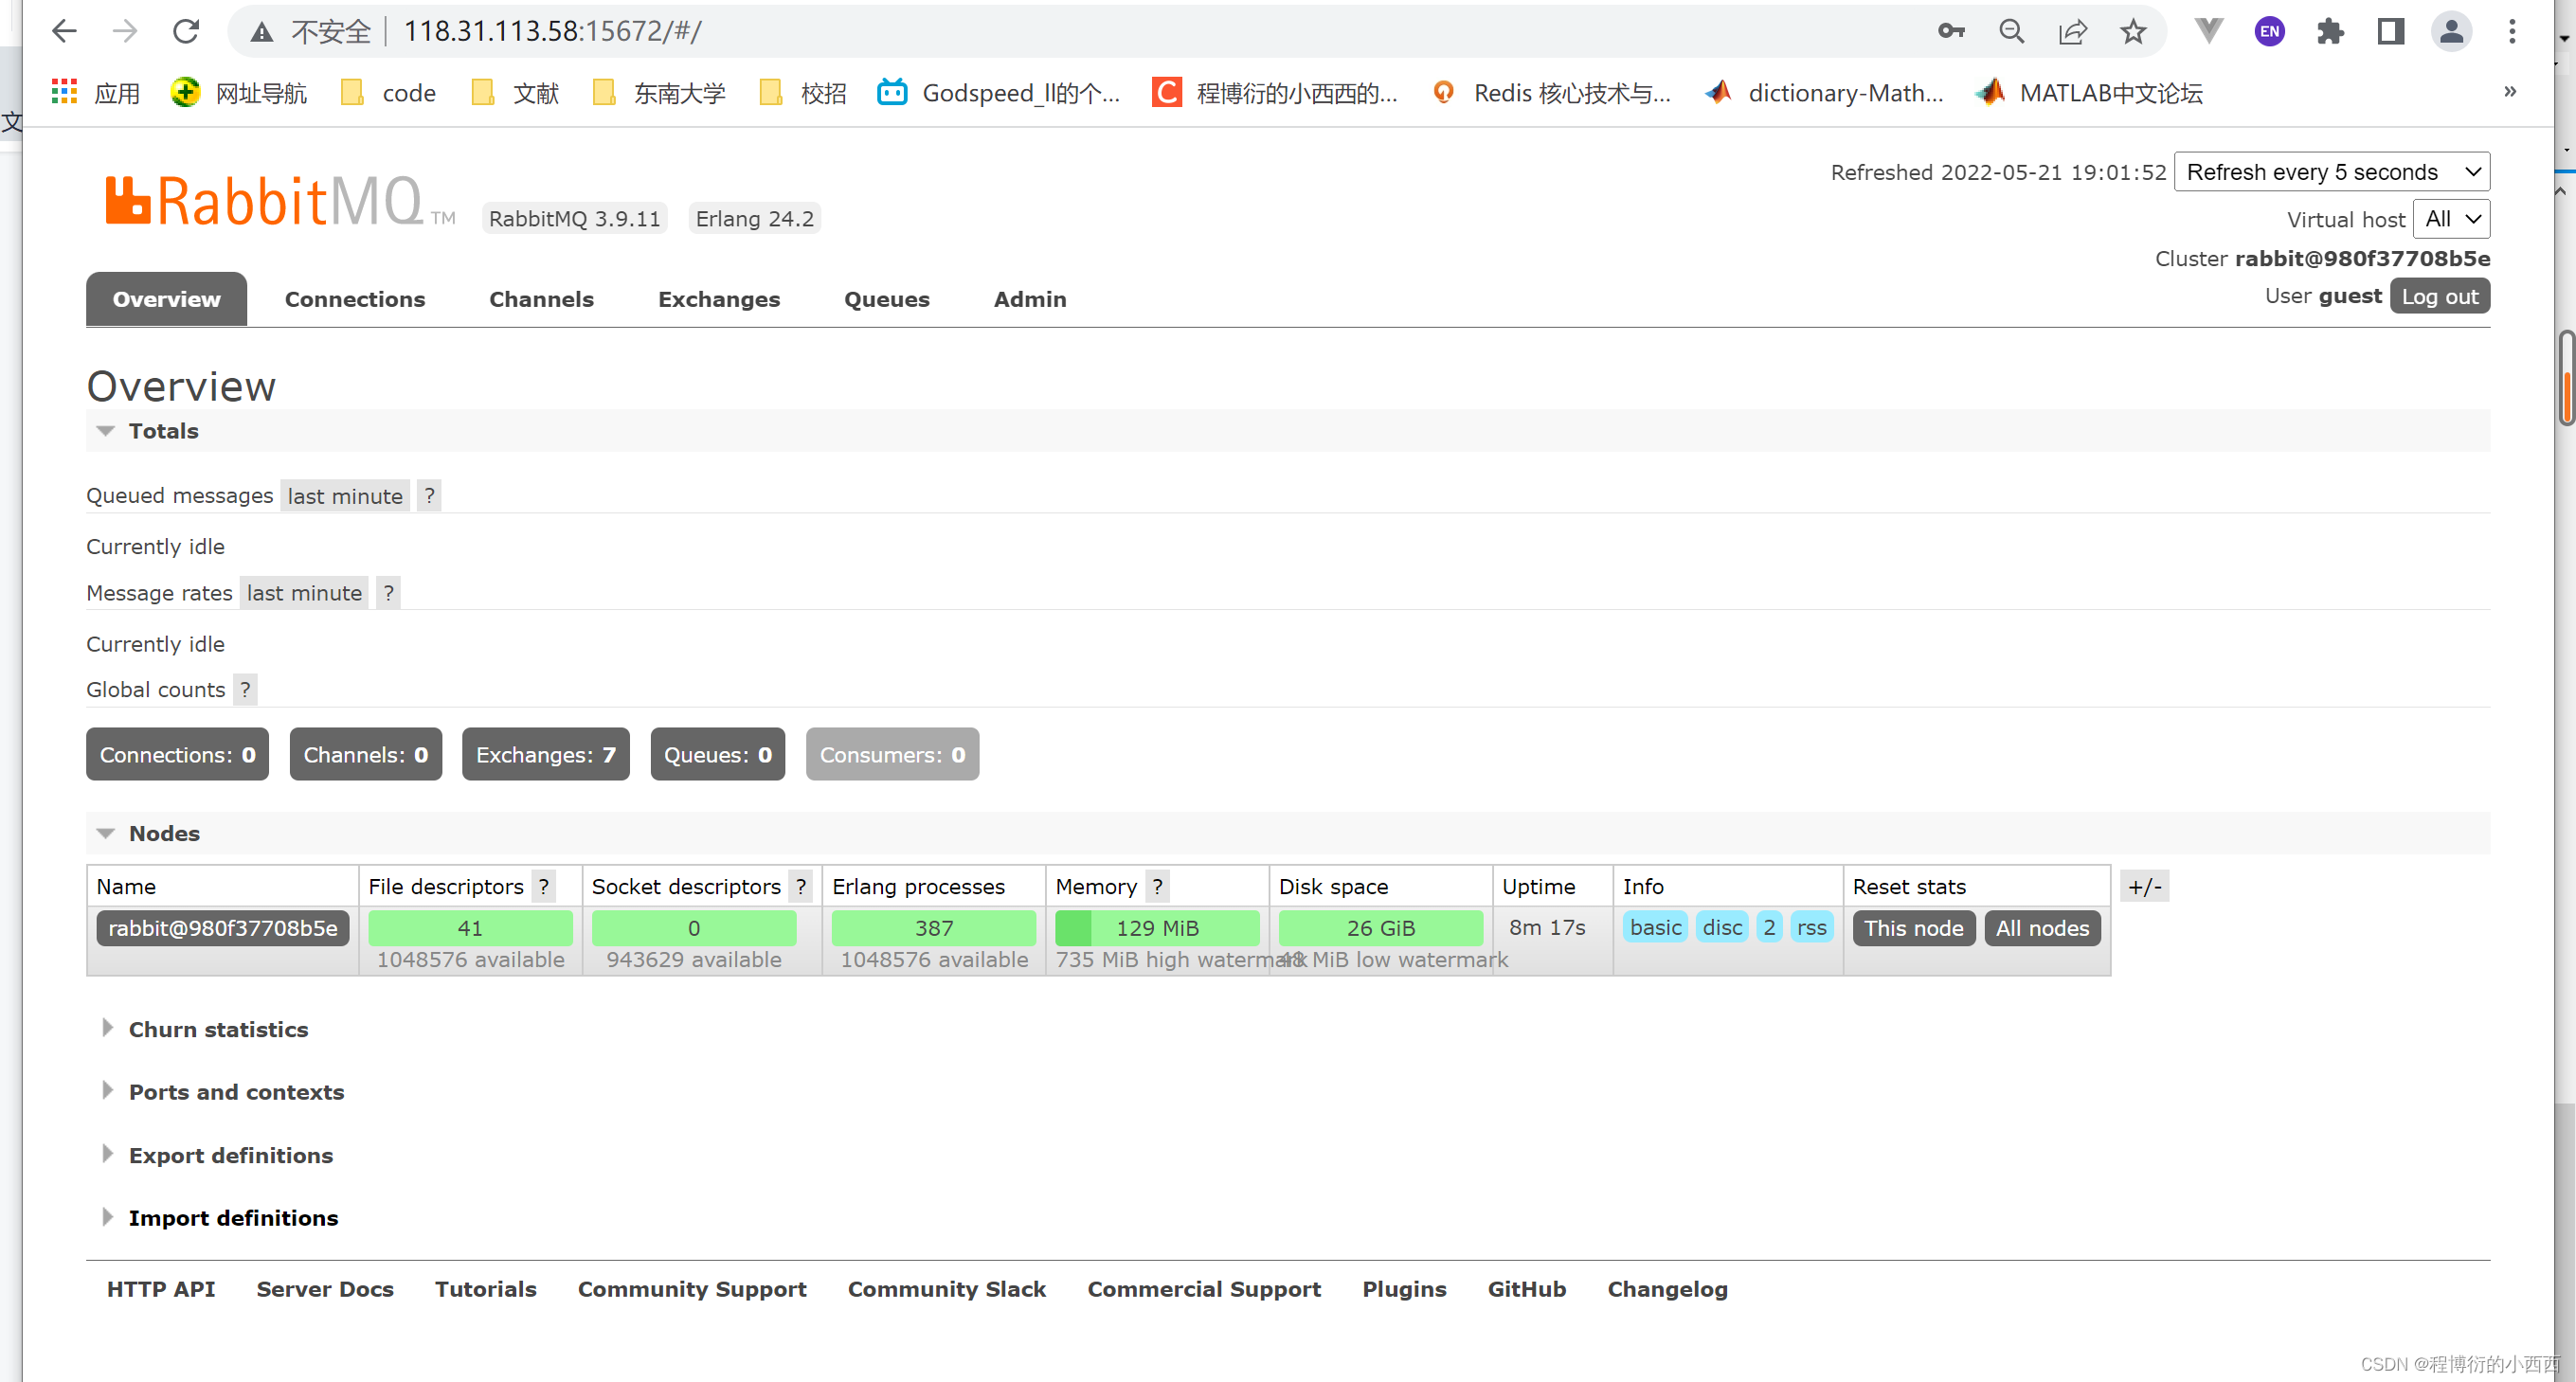
Task: Open the Server Docs footer link
Action: coord(324,1289)
